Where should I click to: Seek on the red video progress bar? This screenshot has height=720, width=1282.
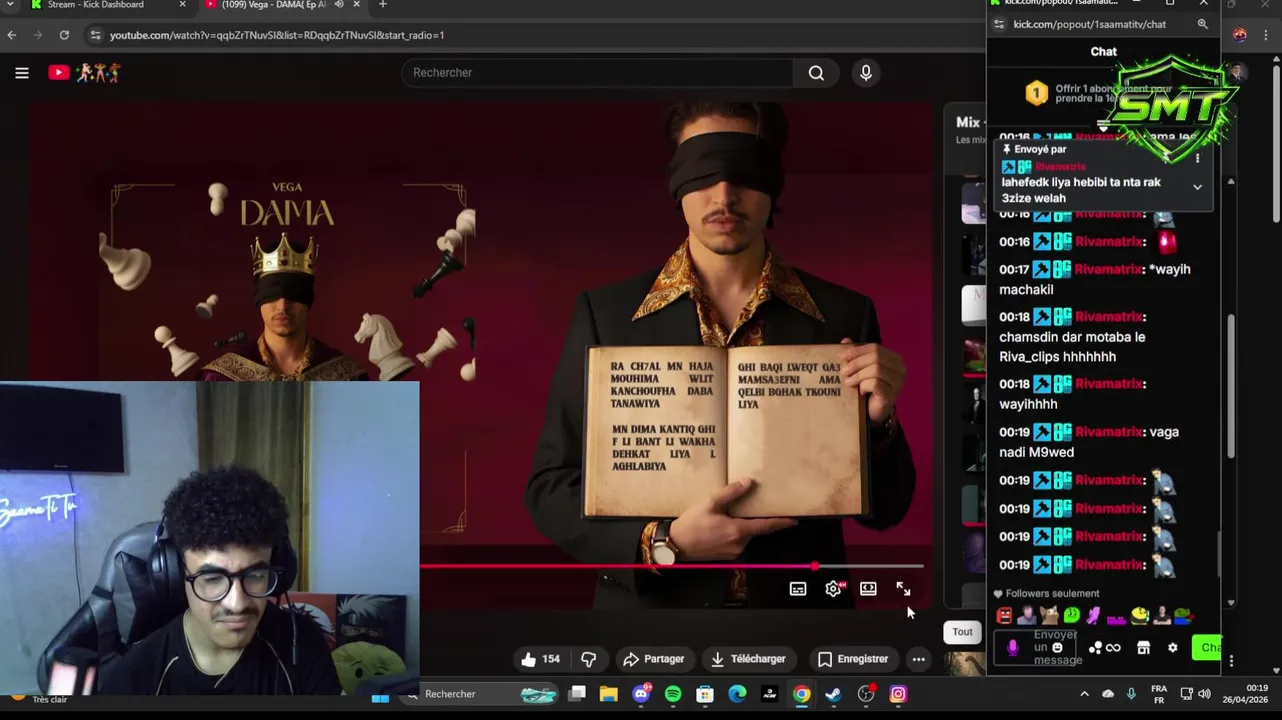pos(671,567)
